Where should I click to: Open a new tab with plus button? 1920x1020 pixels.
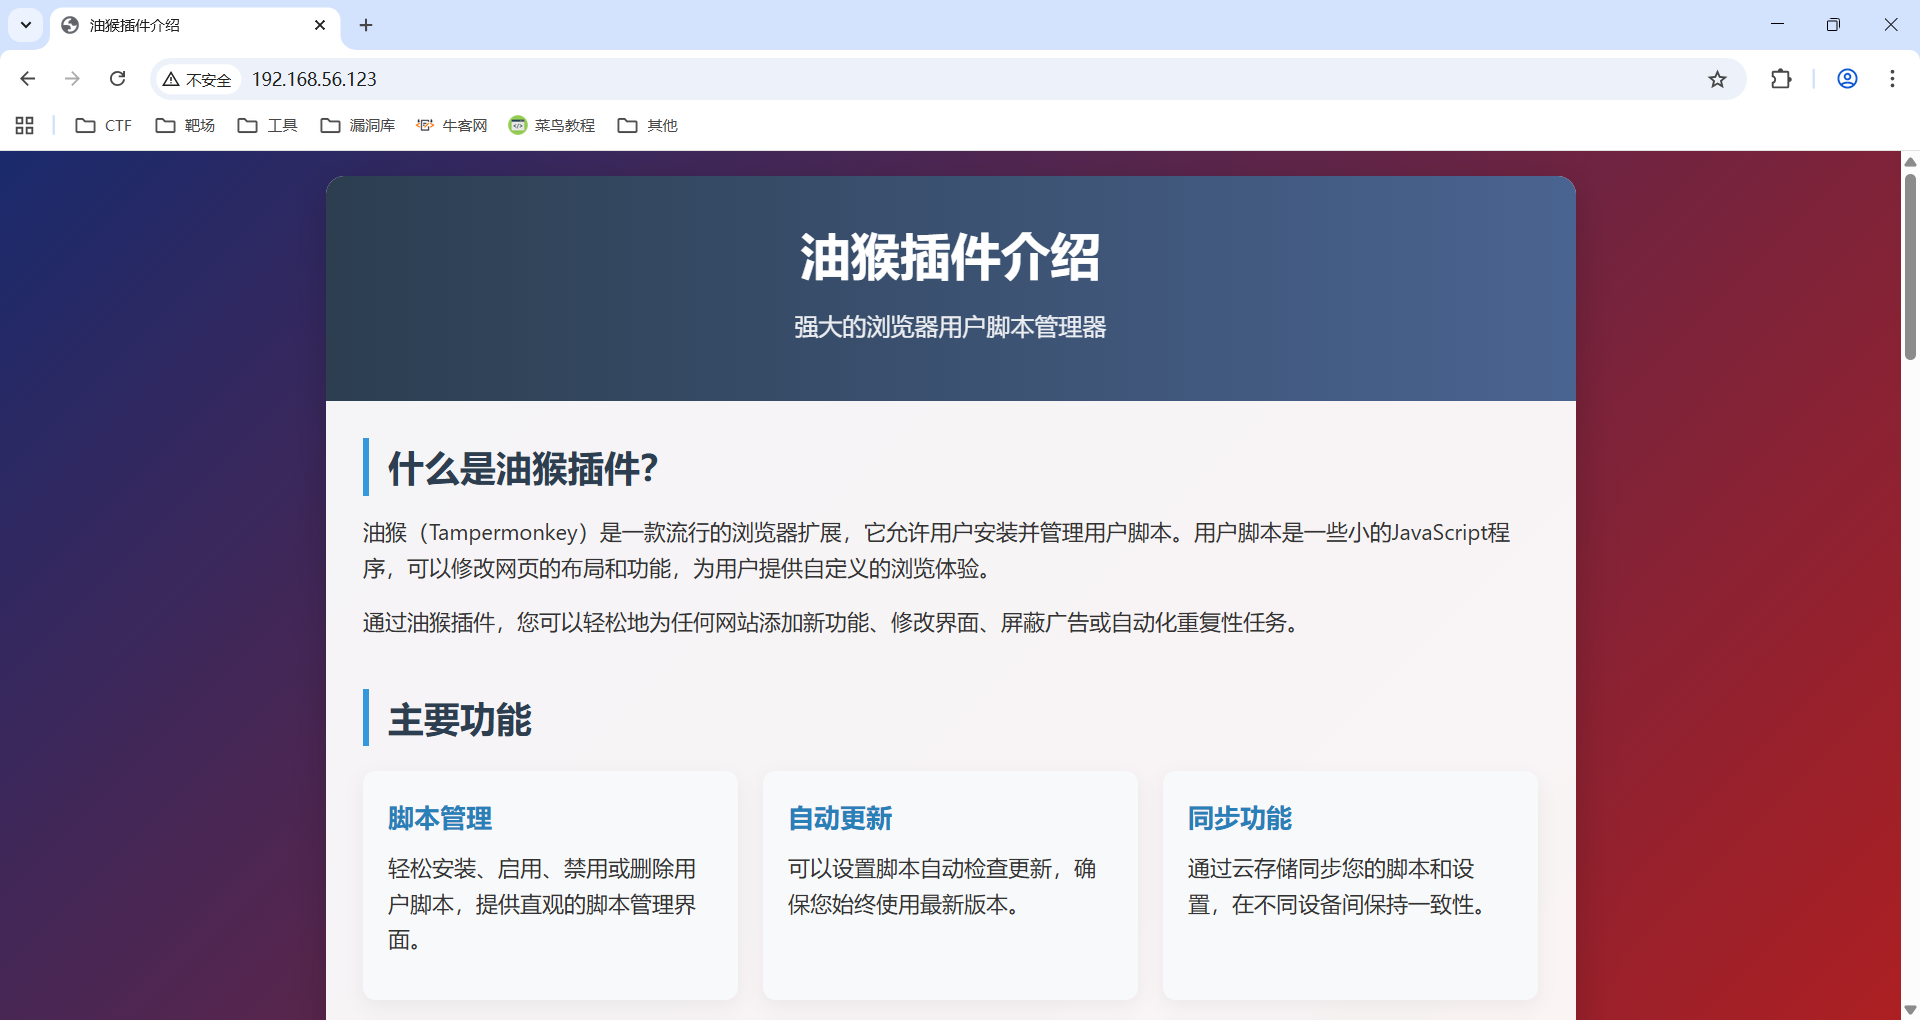point(366,25)
